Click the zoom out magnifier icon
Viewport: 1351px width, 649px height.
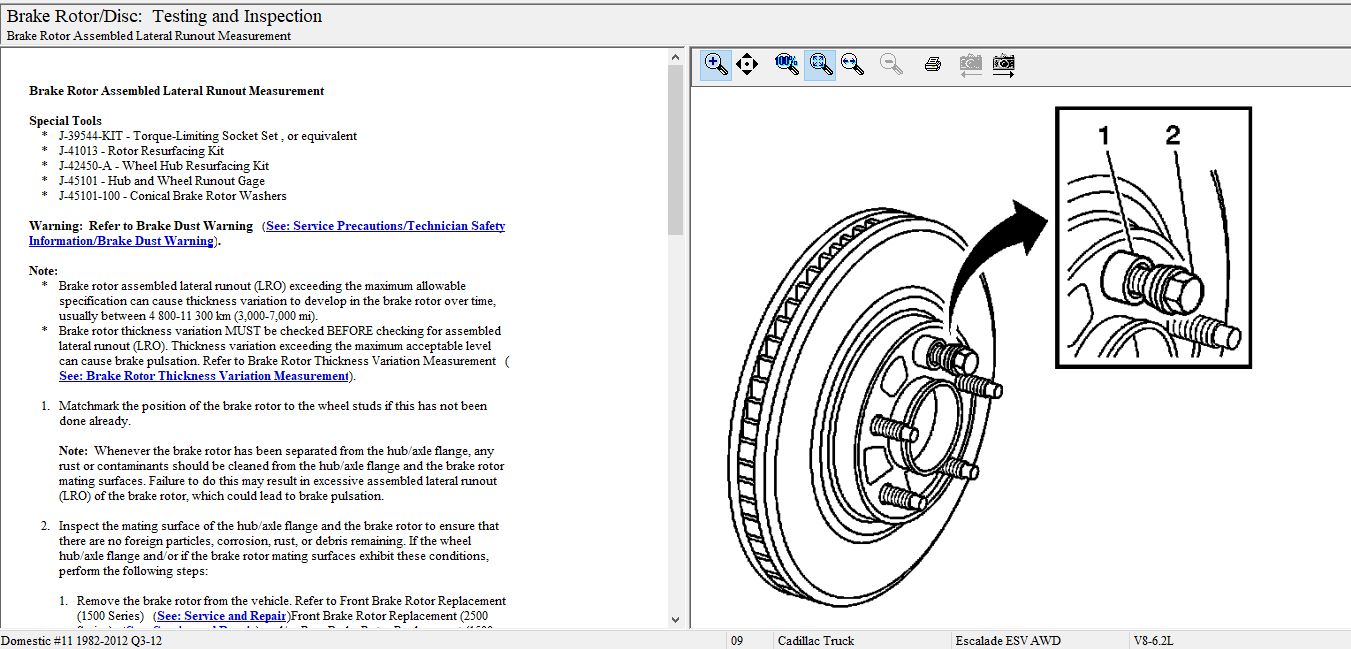[891, 65]
